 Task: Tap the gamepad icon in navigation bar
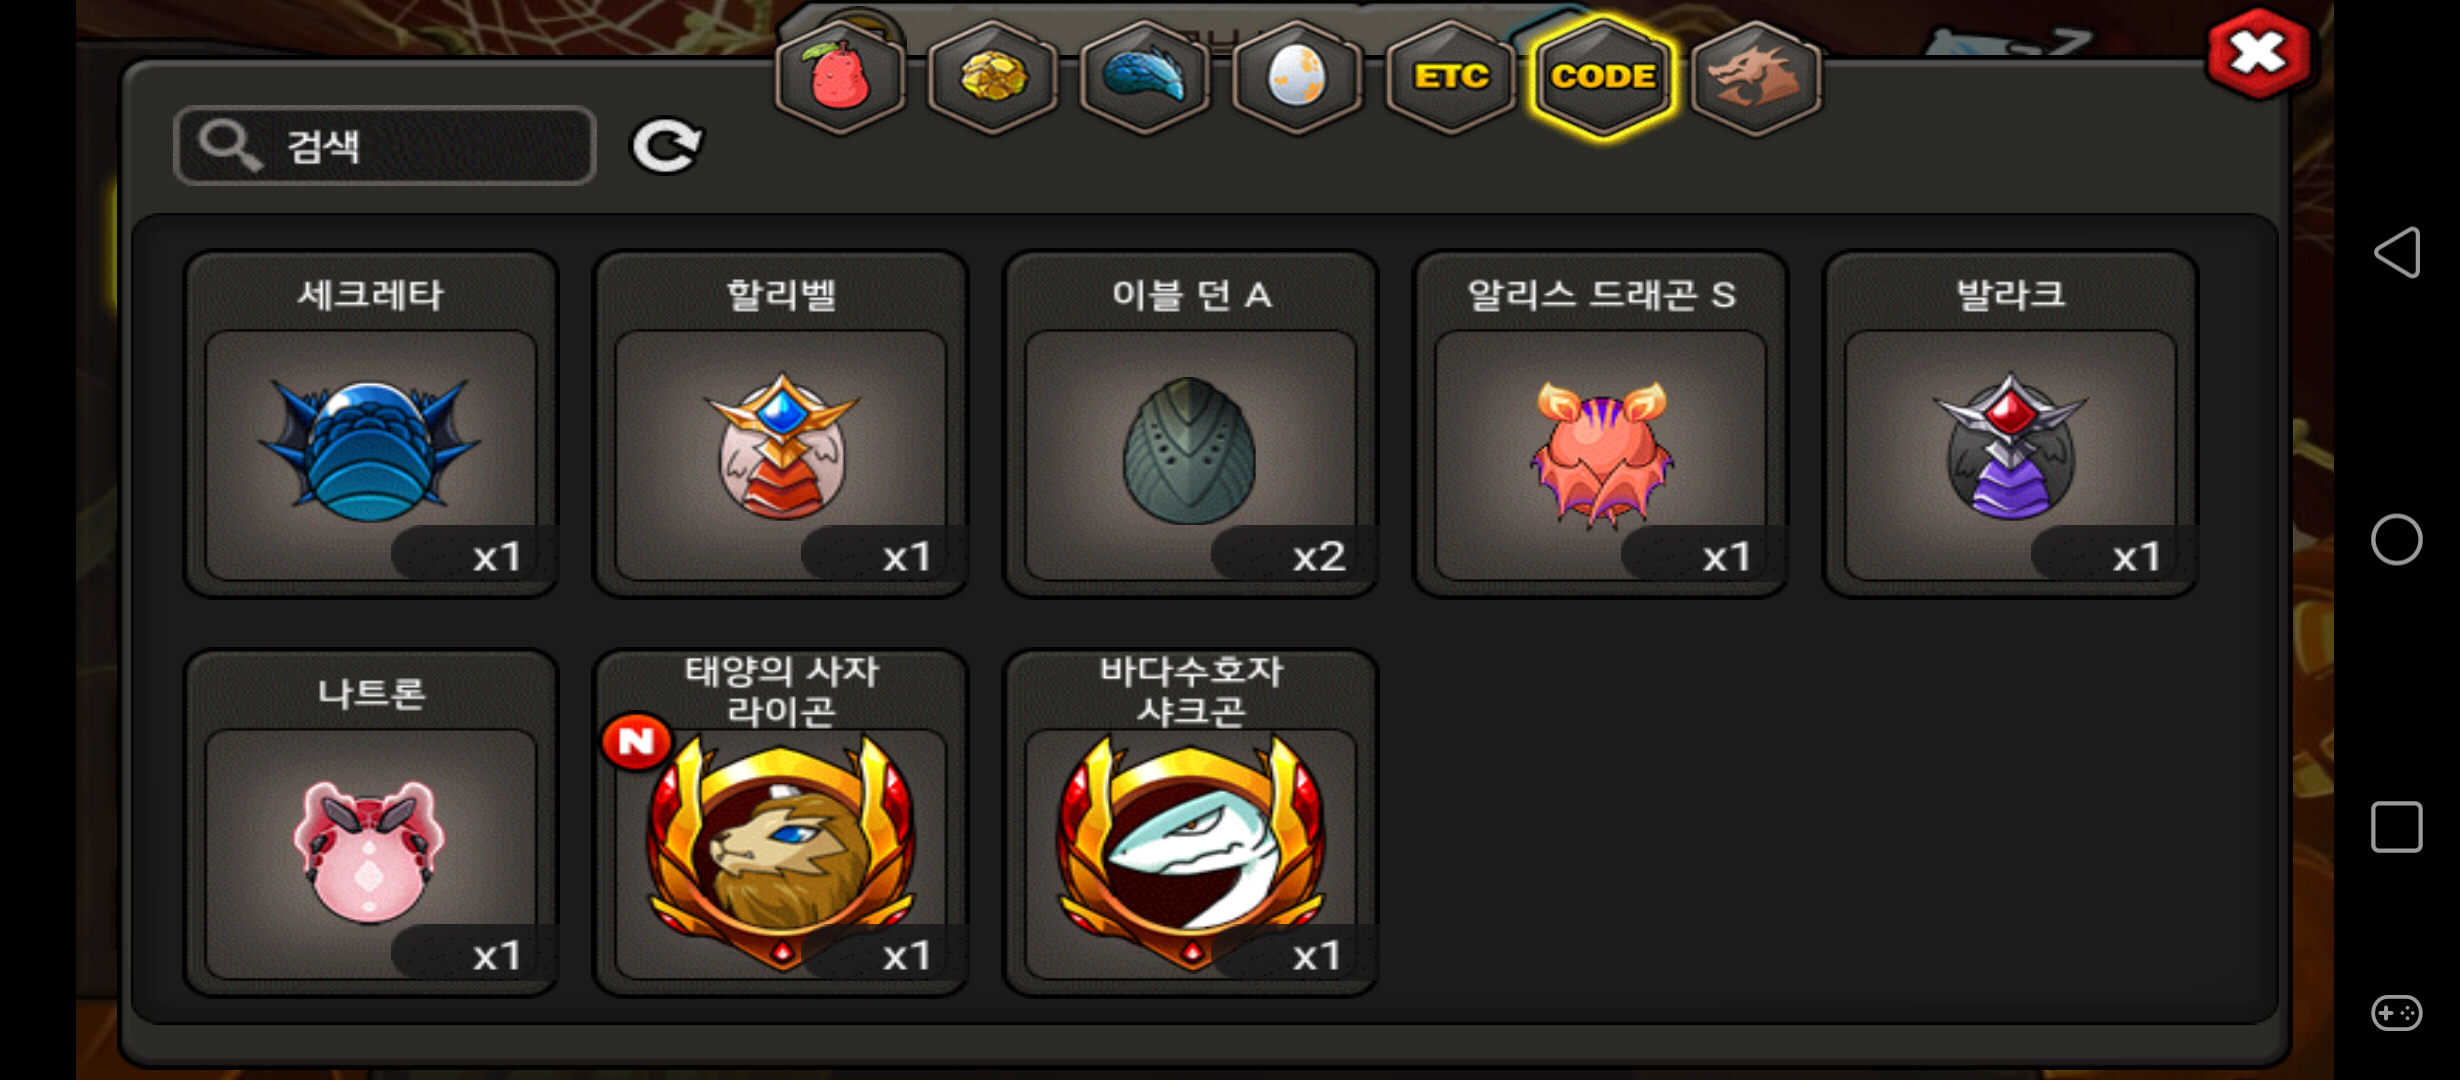(2397, 1013)
